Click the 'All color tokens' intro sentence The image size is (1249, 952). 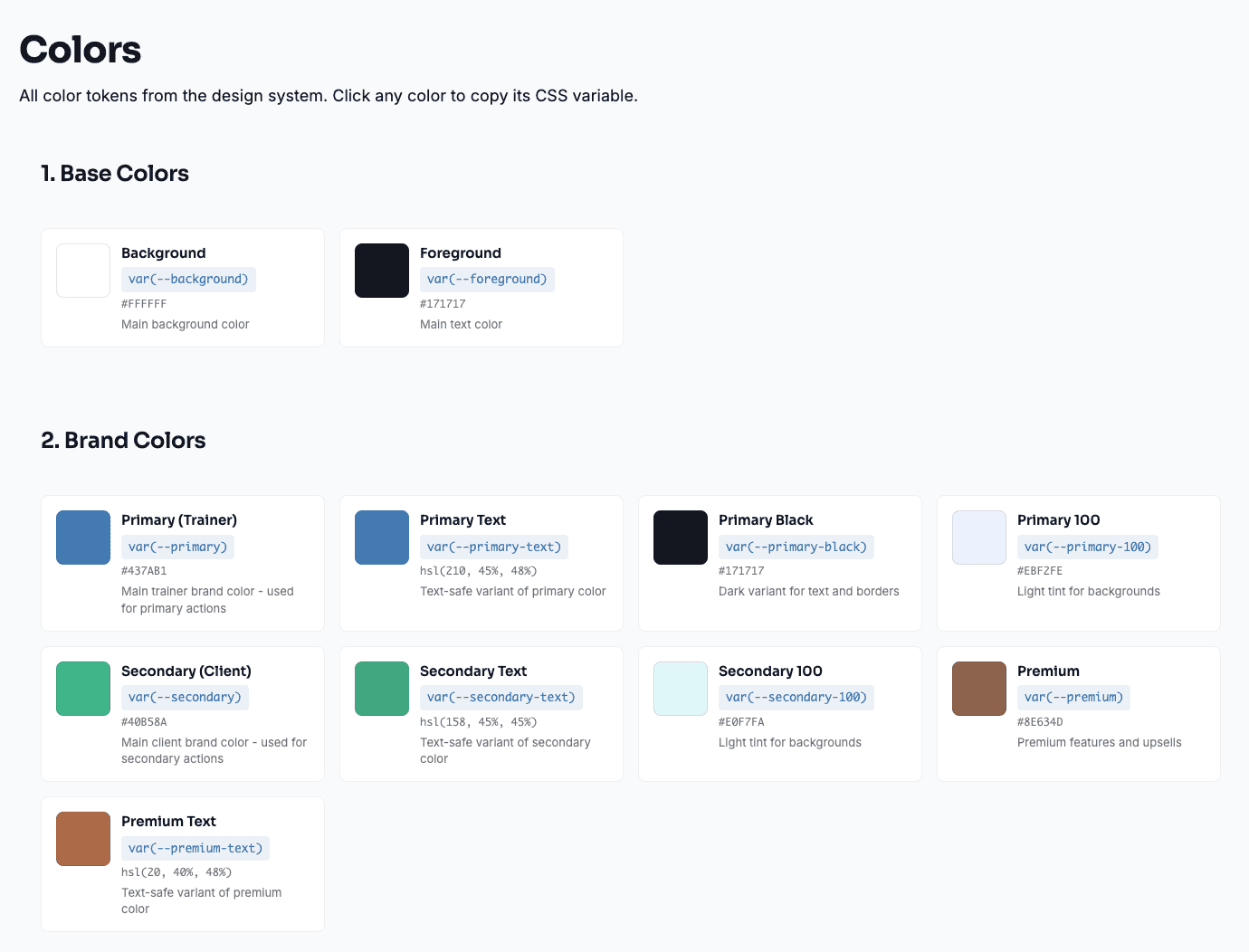(328, 96)
